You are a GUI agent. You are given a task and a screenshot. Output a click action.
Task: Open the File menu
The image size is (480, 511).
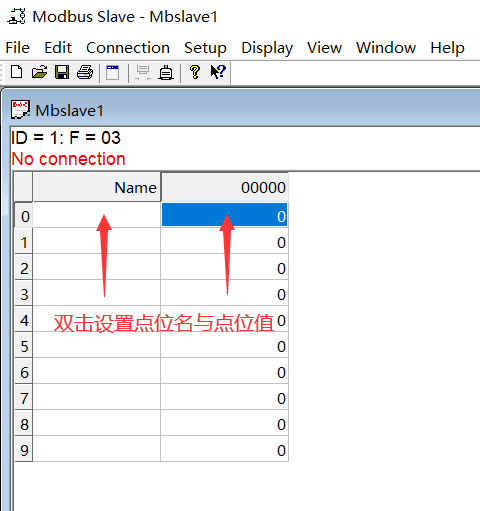click(17, 48)
